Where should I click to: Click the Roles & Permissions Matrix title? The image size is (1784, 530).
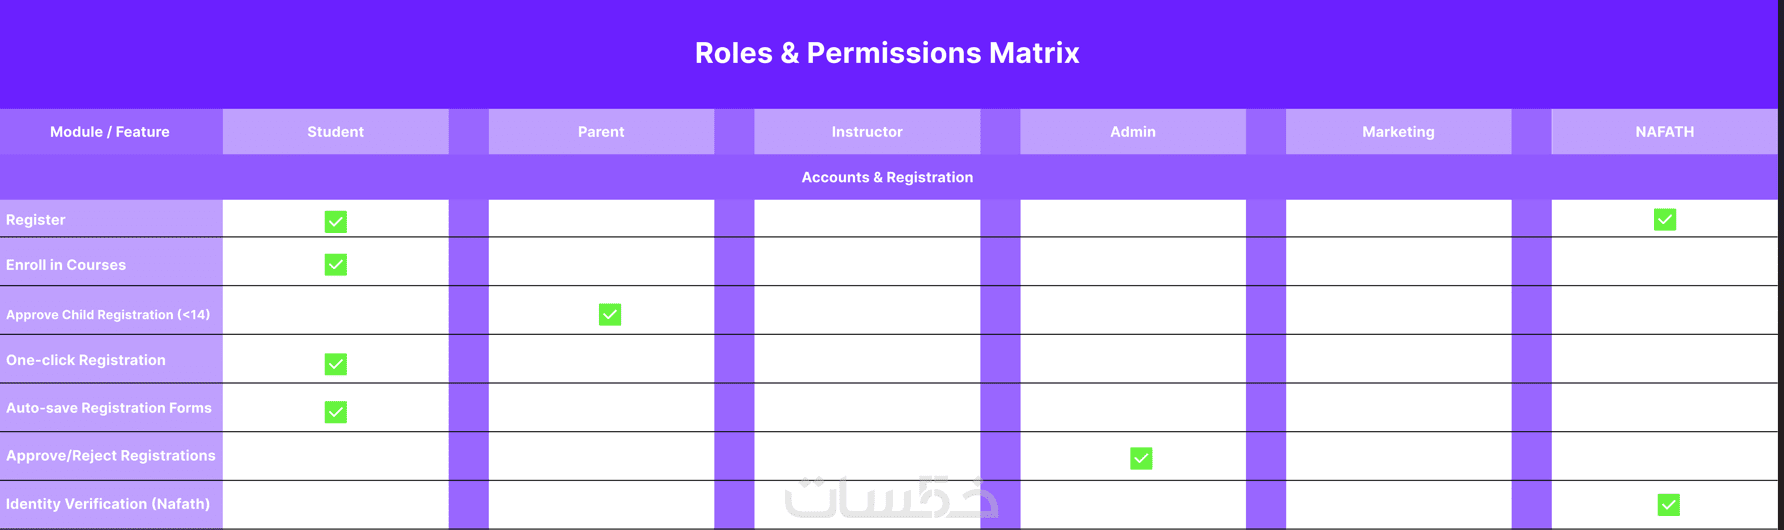(887, 53)
